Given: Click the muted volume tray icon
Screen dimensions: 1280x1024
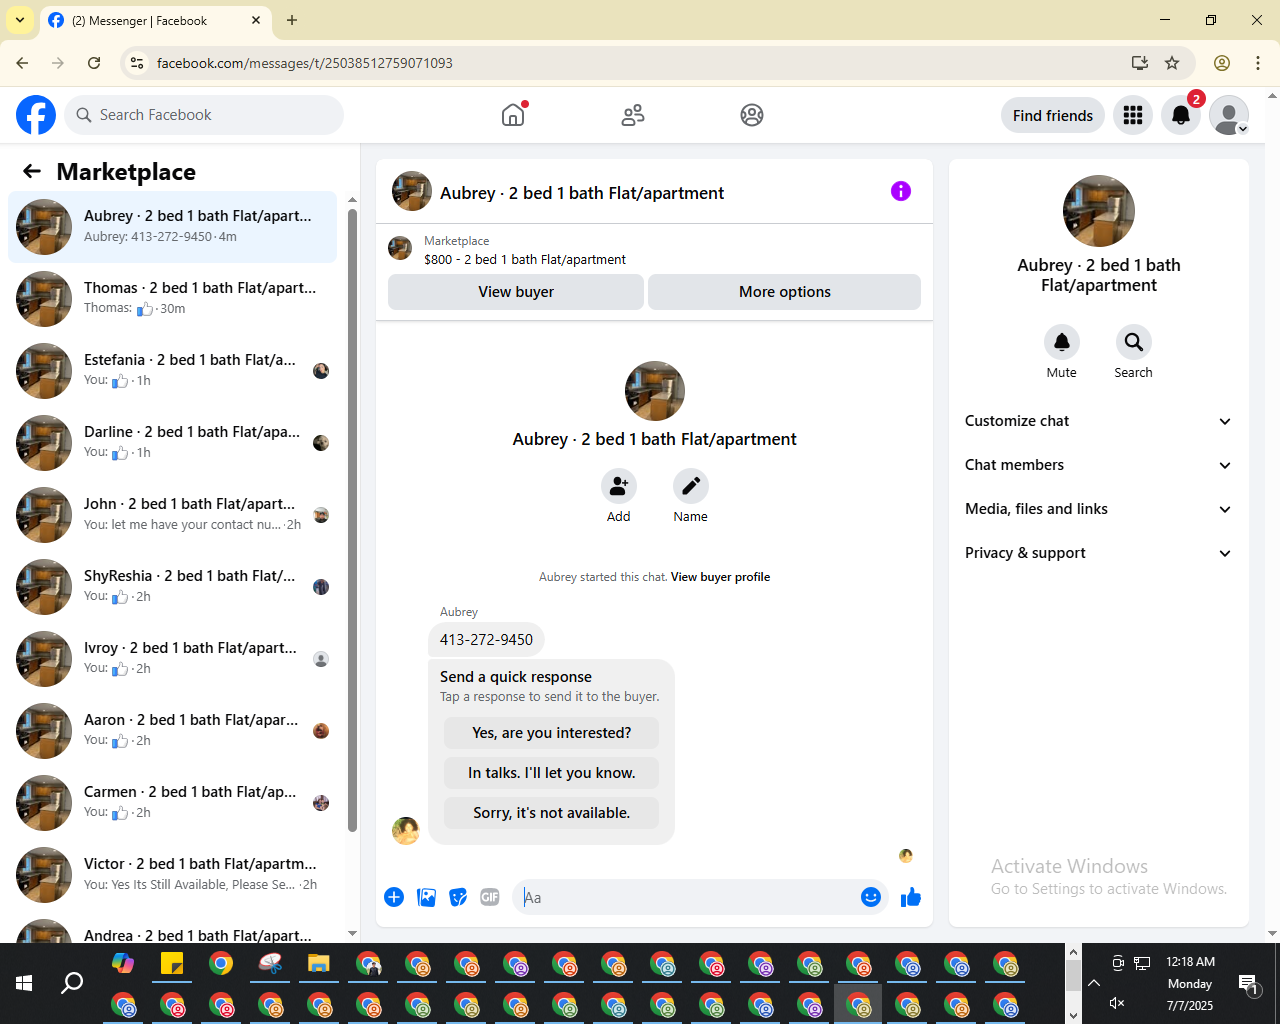Looking at the screenshot, I should [1117, 1003].
